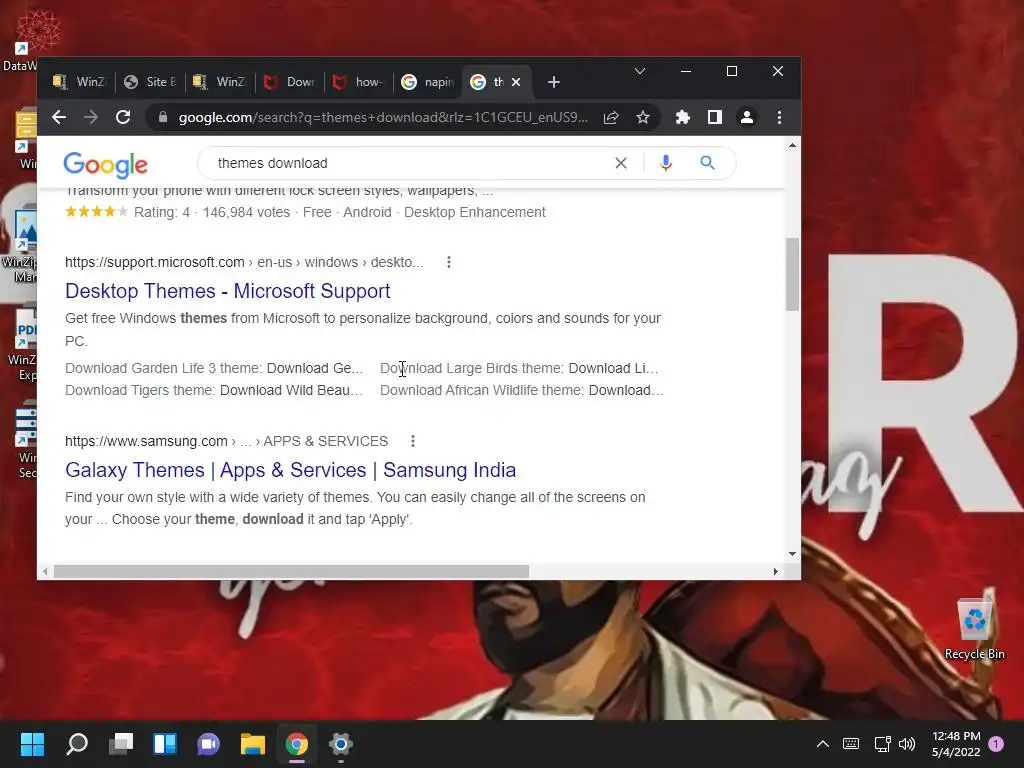Open the Download Large Birds theme sitelink
The height and width of the screenshot is (768, 1024).
[519, 368]
